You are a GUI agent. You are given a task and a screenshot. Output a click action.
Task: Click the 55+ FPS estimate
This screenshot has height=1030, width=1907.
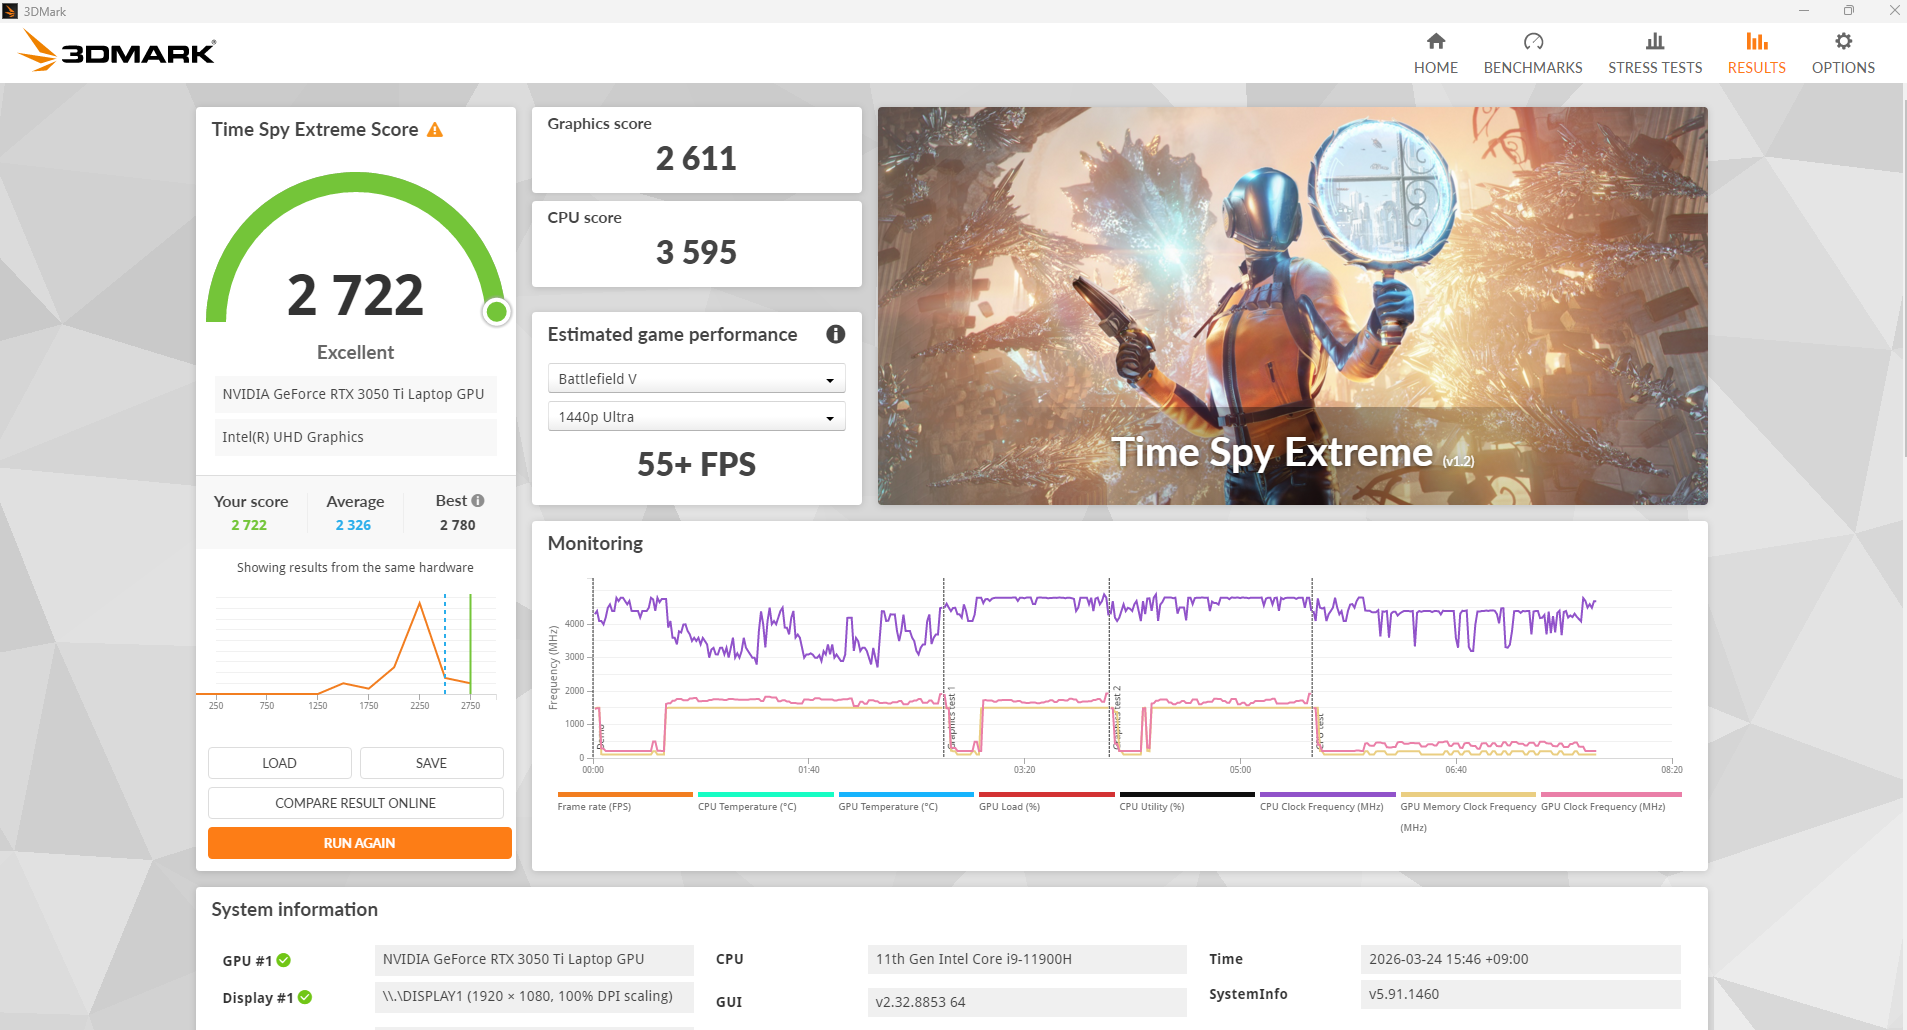point(697,465)
